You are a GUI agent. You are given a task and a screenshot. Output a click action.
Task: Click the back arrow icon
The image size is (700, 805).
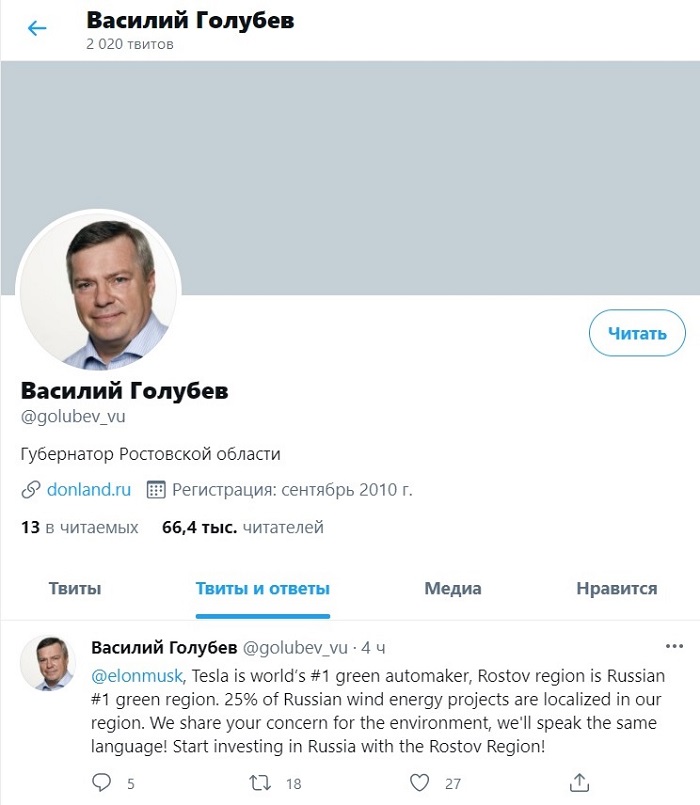coord(37,28)
